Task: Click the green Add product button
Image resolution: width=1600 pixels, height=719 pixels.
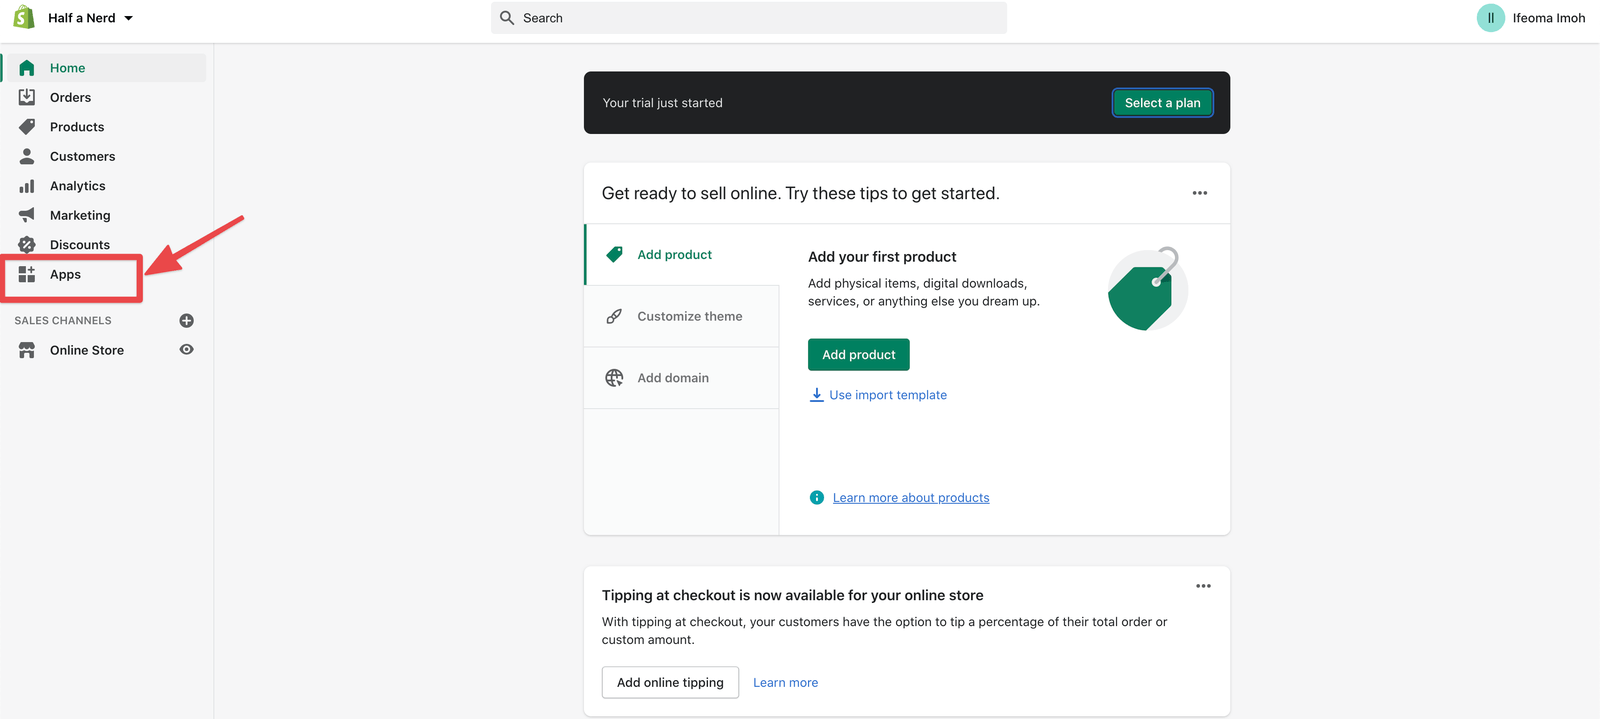Action: (859, 355)
